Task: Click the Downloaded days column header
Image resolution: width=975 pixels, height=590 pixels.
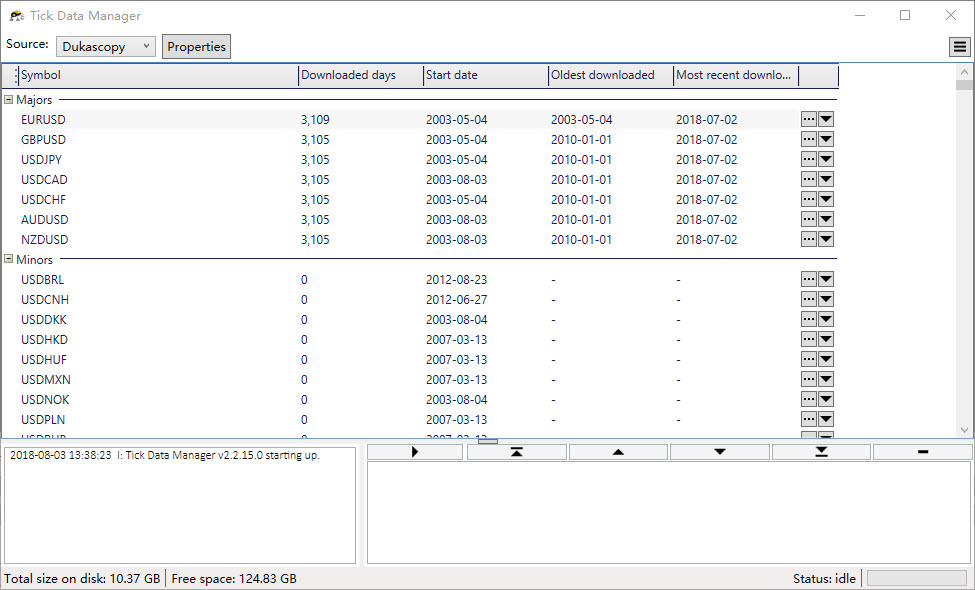Action: point(359,75)
